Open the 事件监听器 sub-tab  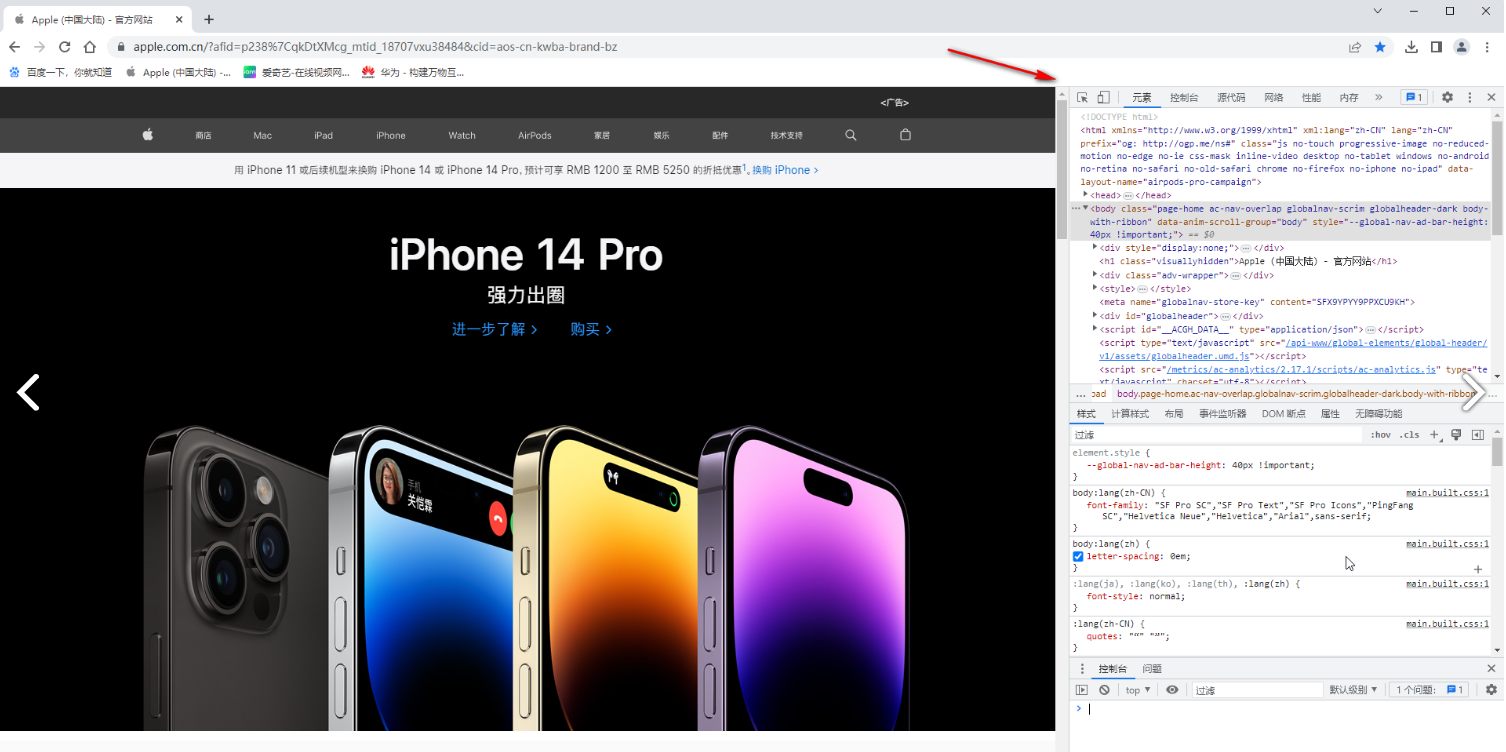click(1223, 414)
